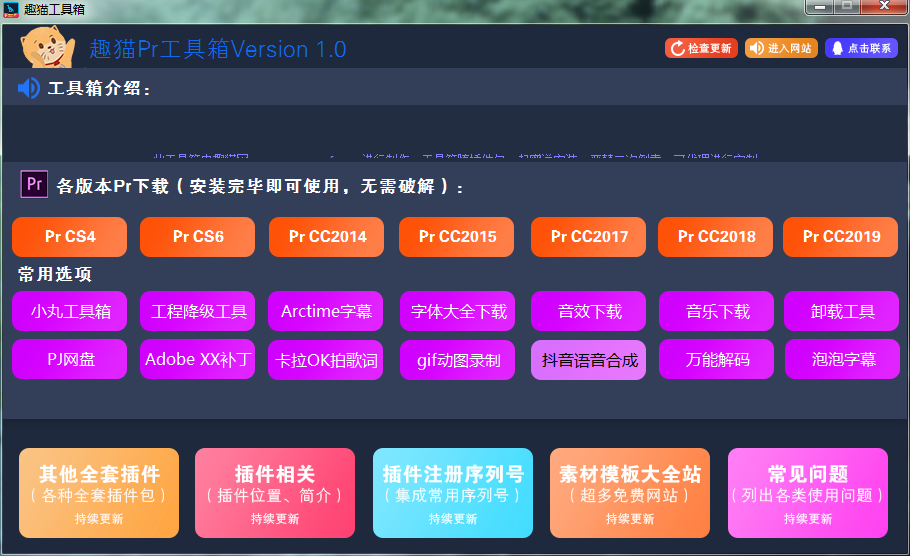Image resolution: width=910 pixels, height=556 pixels.
Task: Open website via 进入网站 button
Action: pos(781,48)
